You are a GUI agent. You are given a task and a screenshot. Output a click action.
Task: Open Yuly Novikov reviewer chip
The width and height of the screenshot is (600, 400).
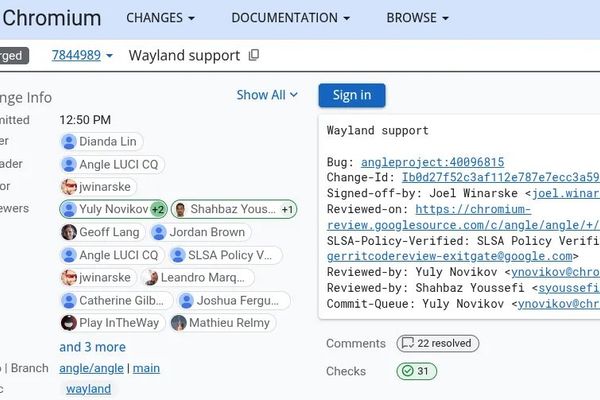[x=113, y=209]
